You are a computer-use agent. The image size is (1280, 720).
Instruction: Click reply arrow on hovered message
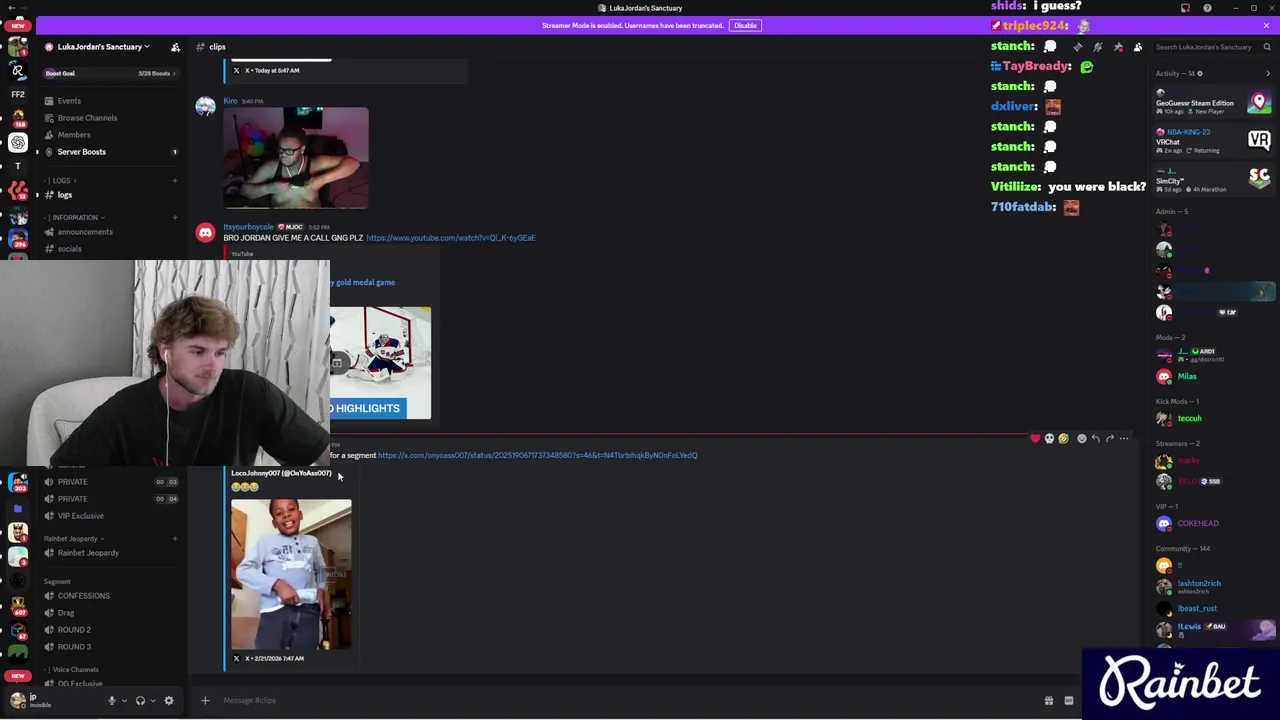pyautogui.click(x=1095, y=439)
